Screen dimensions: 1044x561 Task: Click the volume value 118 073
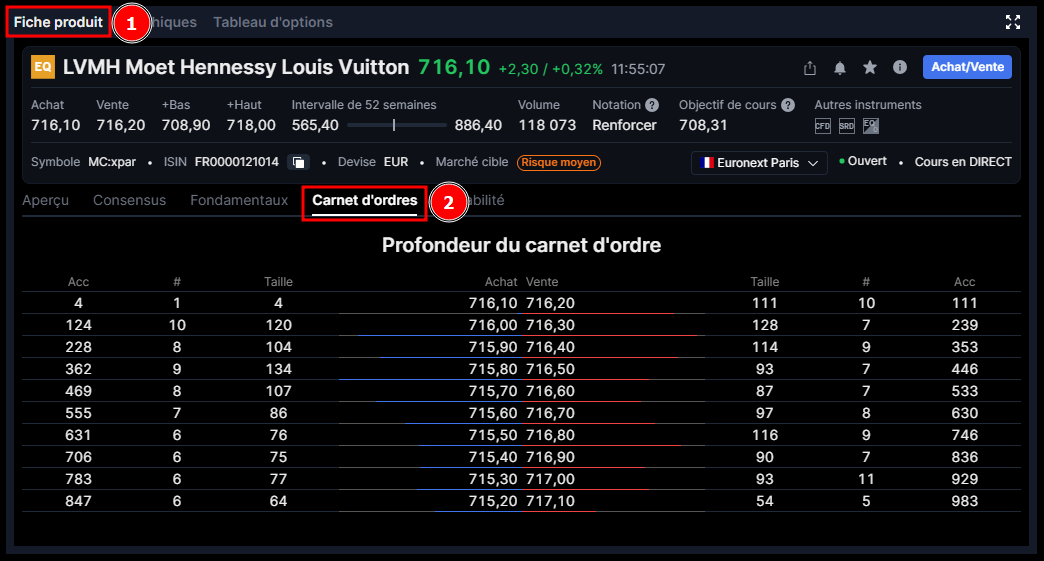click(547, 125)
